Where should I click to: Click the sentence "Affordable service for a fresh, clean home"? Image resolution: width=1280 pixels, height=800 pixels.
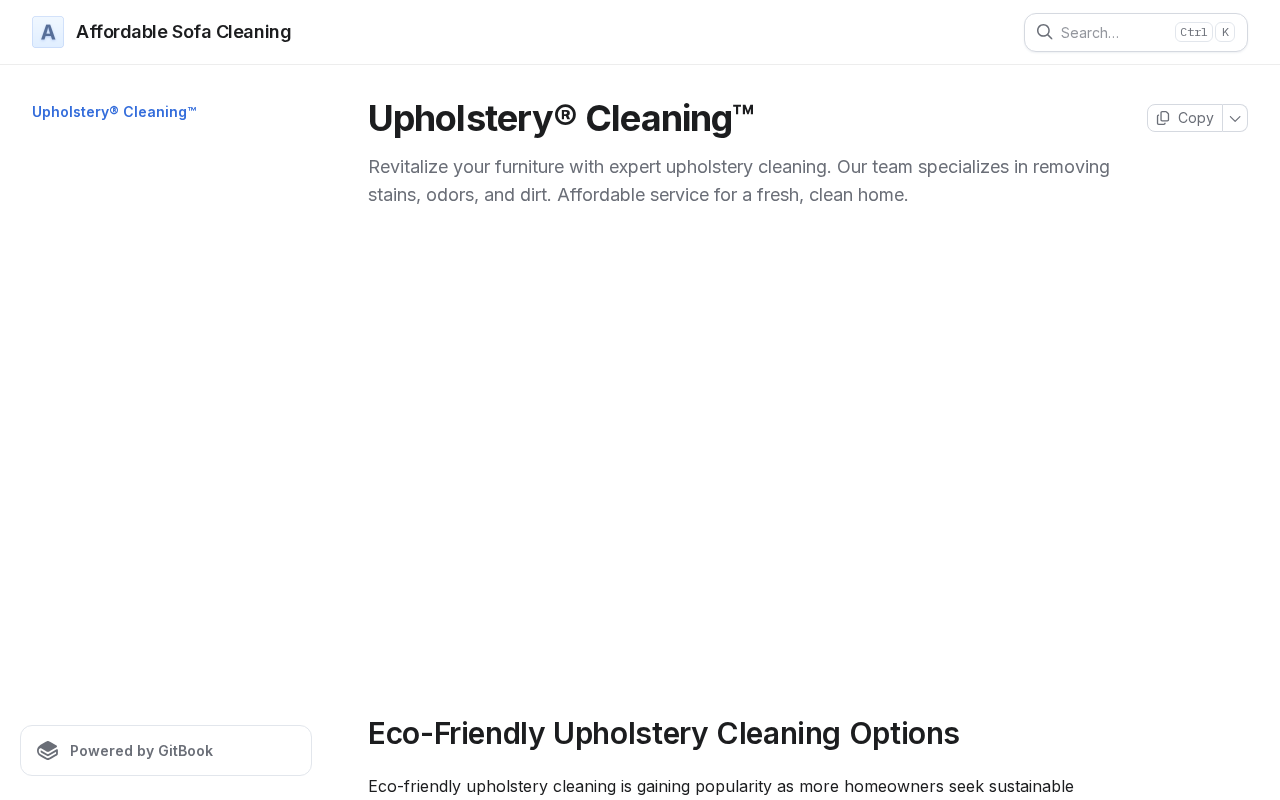730,195
